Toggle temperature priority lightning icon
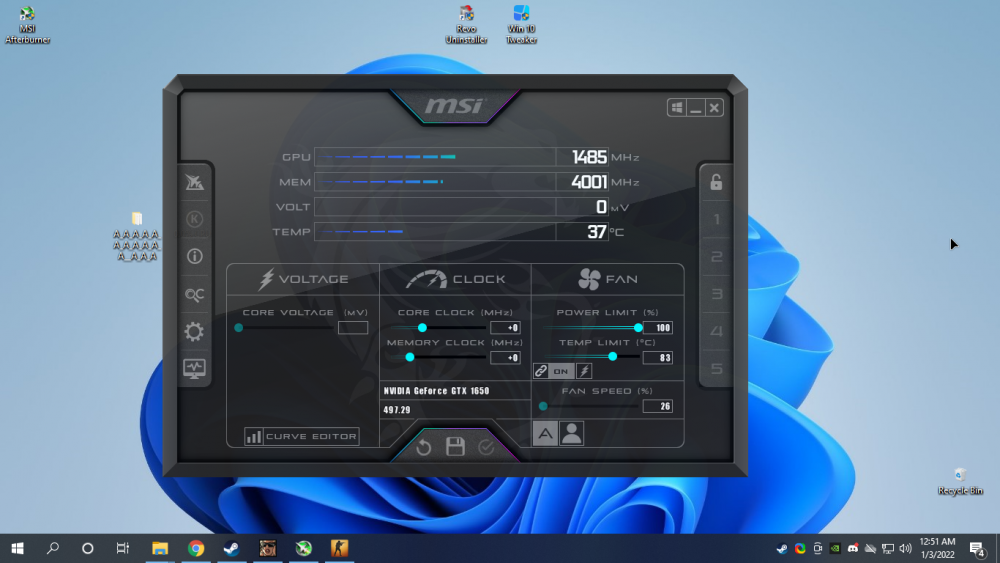Viewport: 1000px width, 563px height. [x=584, y=370]
